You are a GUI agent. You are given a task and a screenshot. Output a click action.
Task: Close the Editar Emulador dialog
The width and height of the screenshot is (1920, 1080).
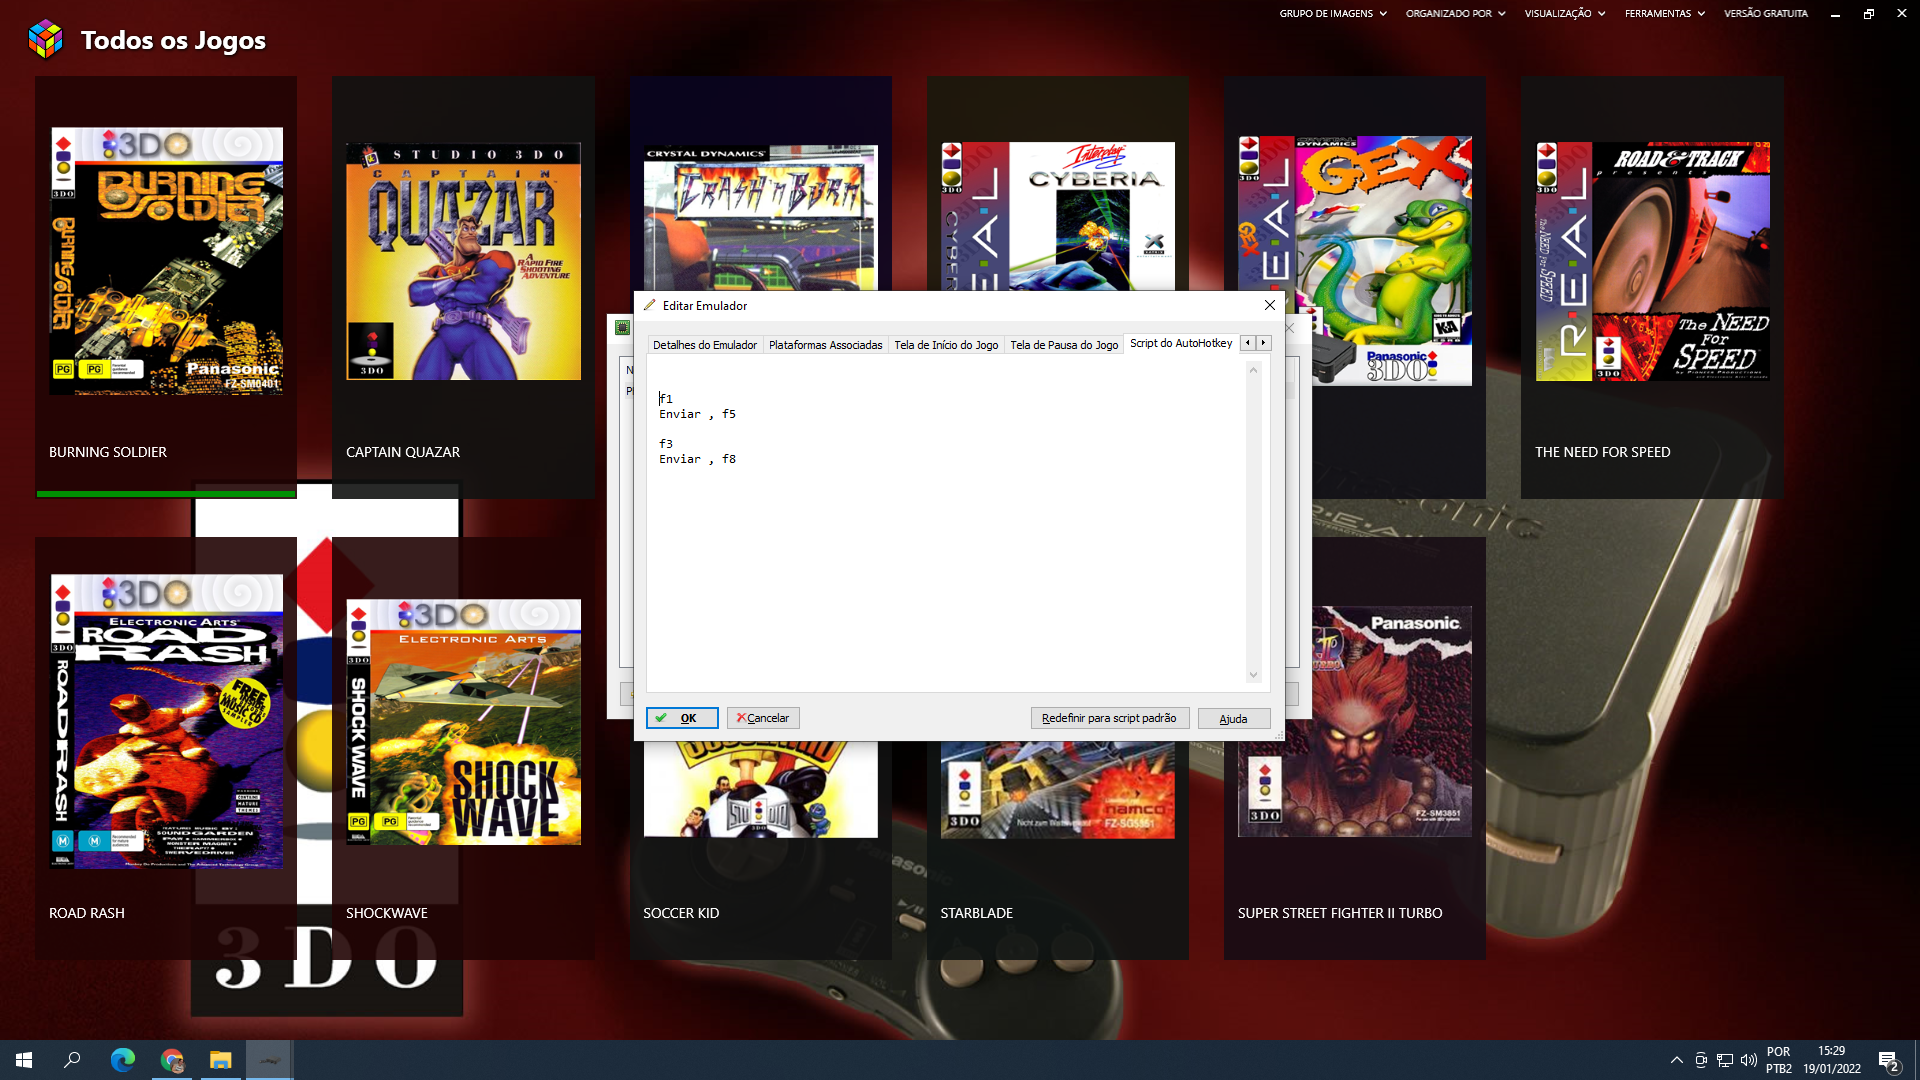1270,305
